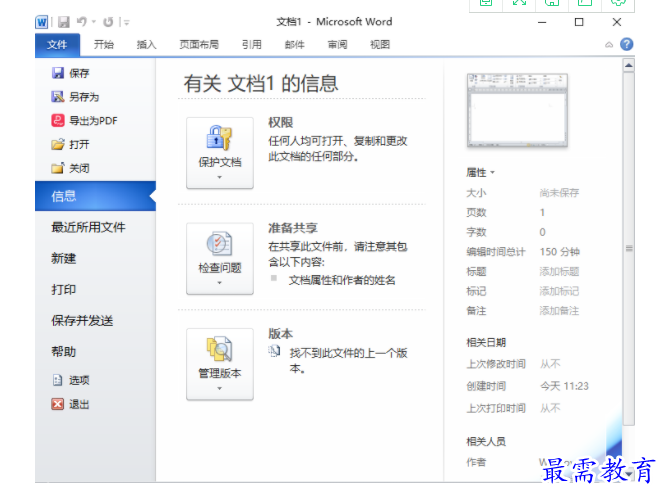Open 最近所用文件 section

(89, 227)
